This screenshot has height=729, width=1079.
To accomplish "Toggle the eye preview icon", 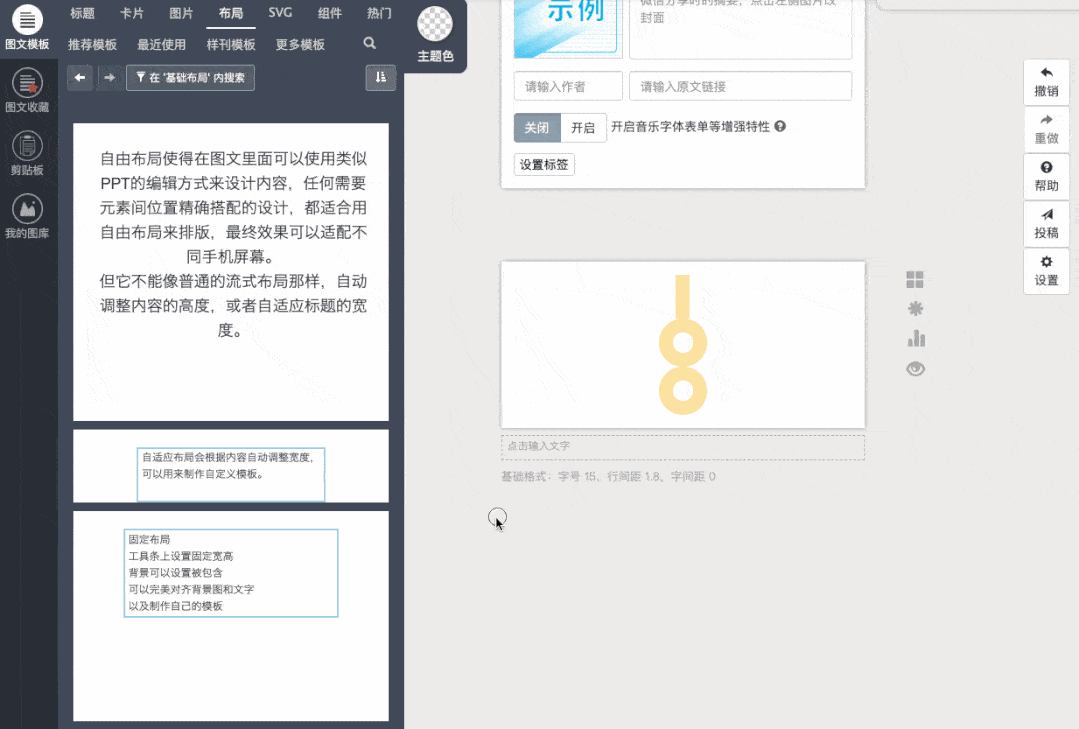I will [915, 369].
